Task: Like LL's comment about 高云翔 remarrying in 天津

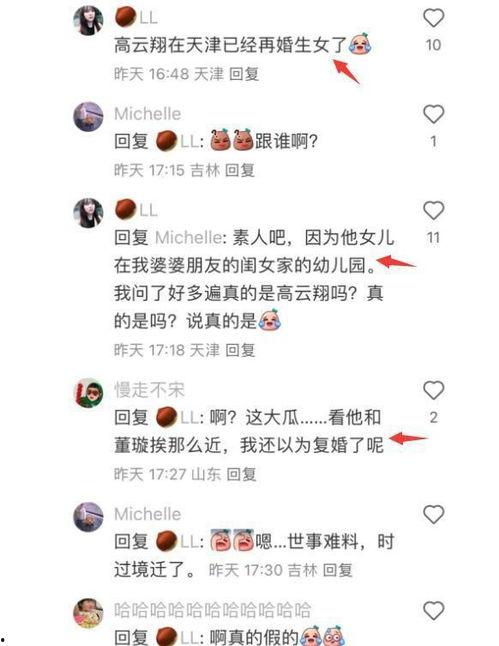Action: pyautogui.click(x=433, y=18)
